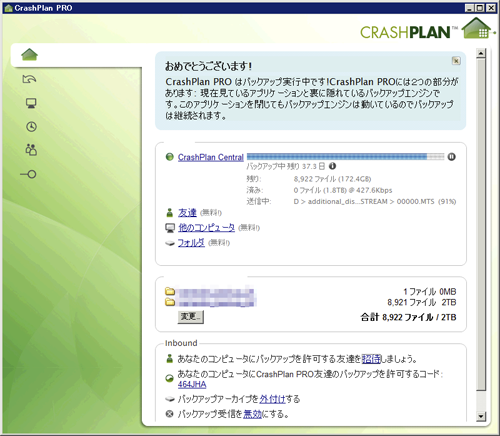Click the 外付け link for backup archive
The width and height of the screenshot is (500, 436).
click(x=272, y=399)
